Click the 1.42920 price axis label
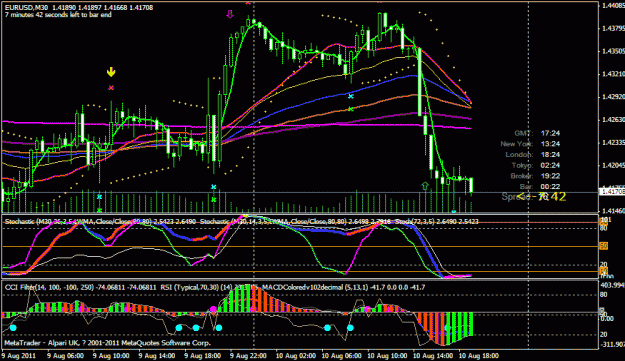This screenshot has width=625, height=361. point(613,97)
